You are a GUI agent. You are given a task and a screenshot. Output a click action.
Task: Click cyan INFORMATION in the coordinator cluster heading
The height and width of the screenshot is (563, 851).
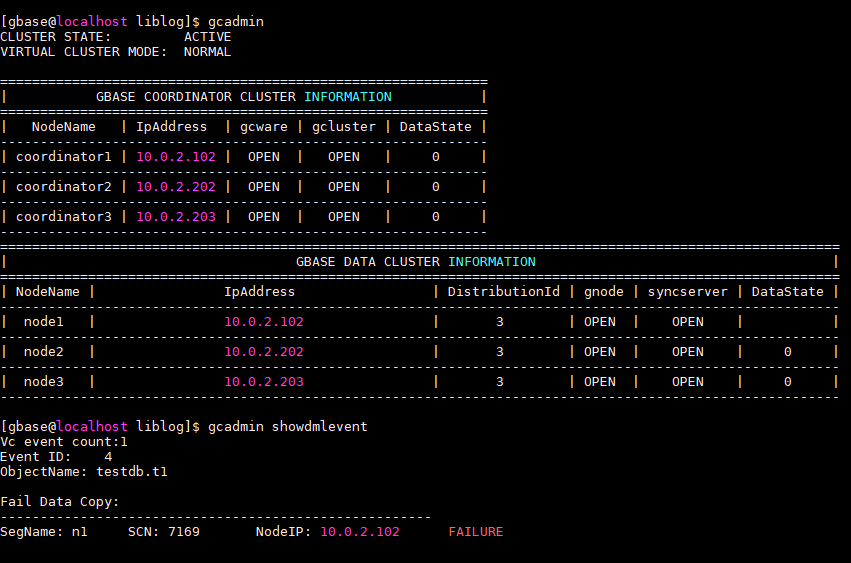click(x=347, y=97)
